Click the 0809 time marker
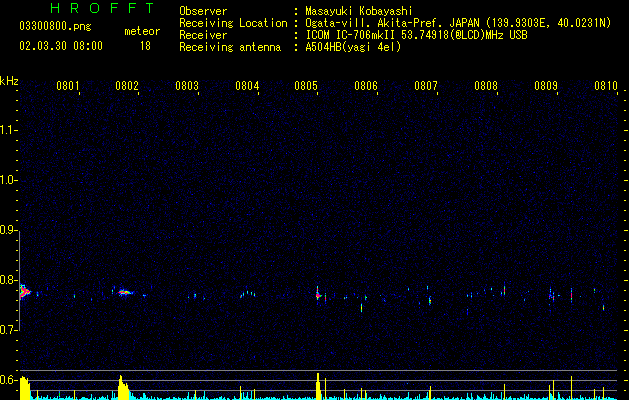Viewport: 629px width, 400px height. (x=546, y=86)
